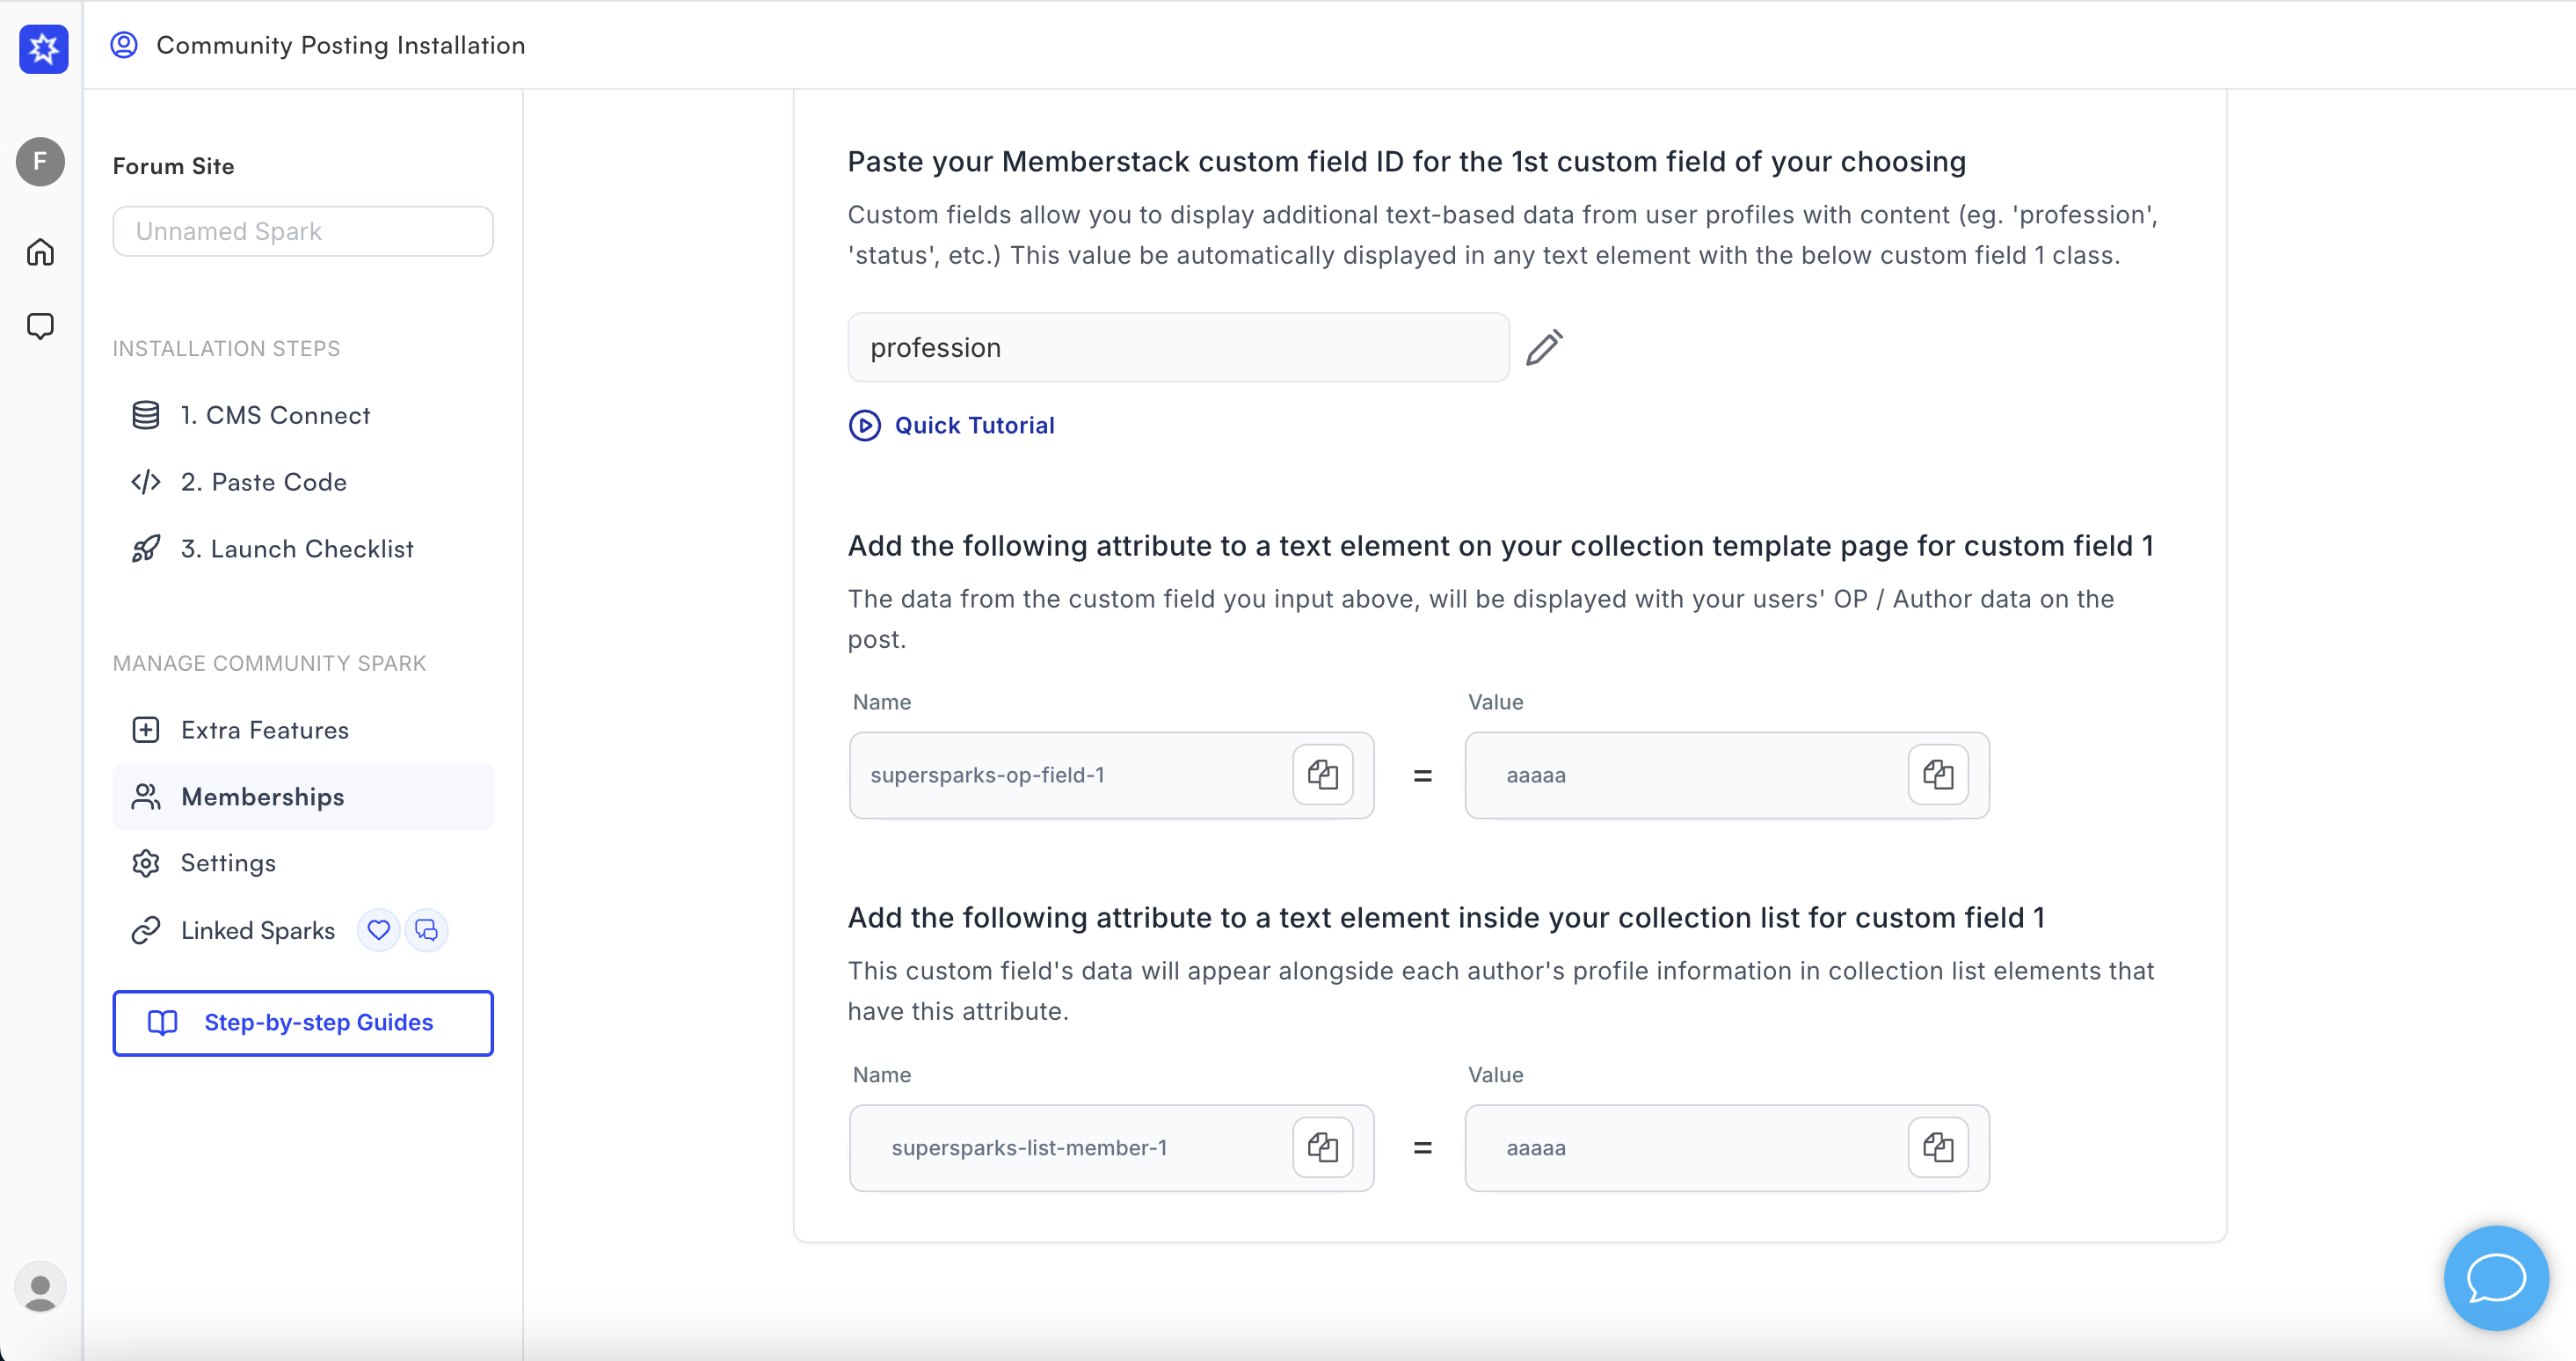This screenshot has height=1361, width=2576.
Task: Copy the supersparks-op-field-1 attribute name
Action: 1322,775
